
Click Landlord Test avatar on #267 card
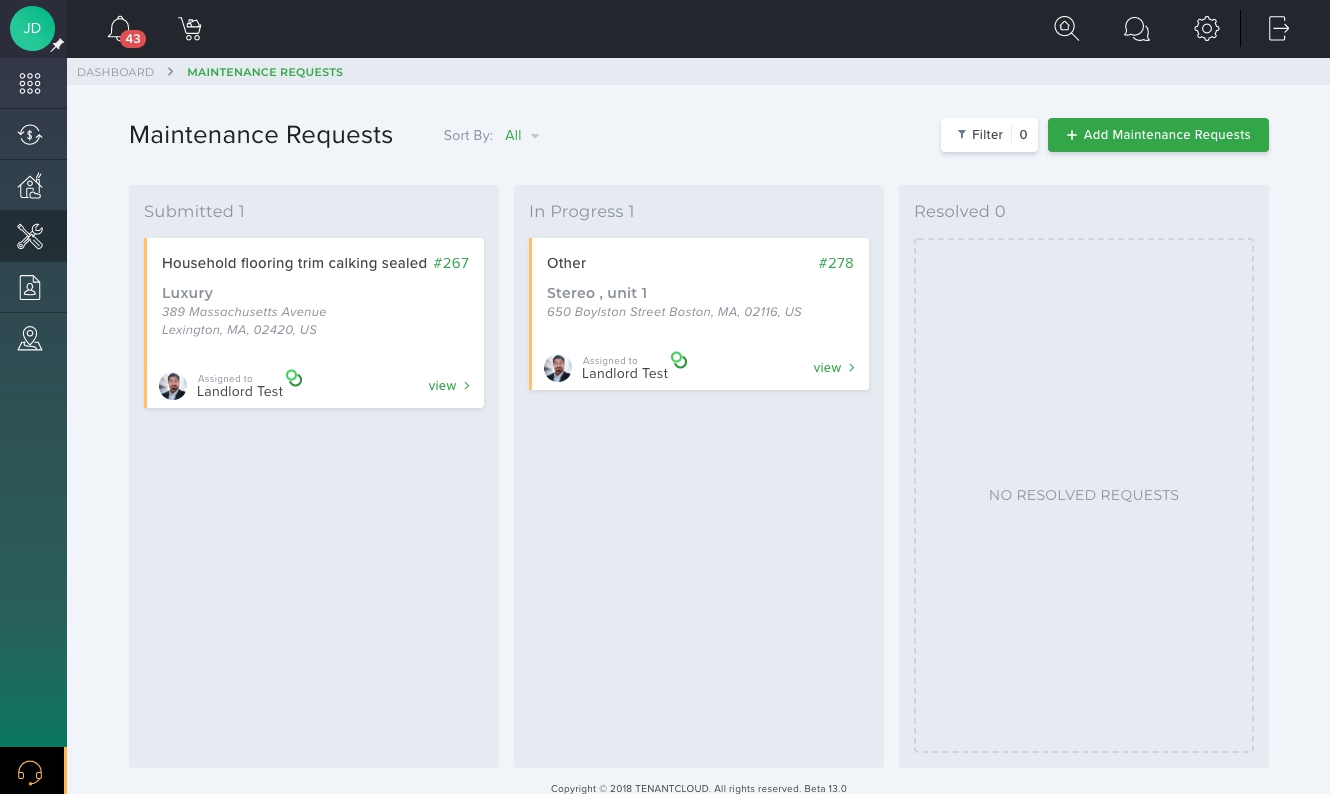[x=173, y=386]
